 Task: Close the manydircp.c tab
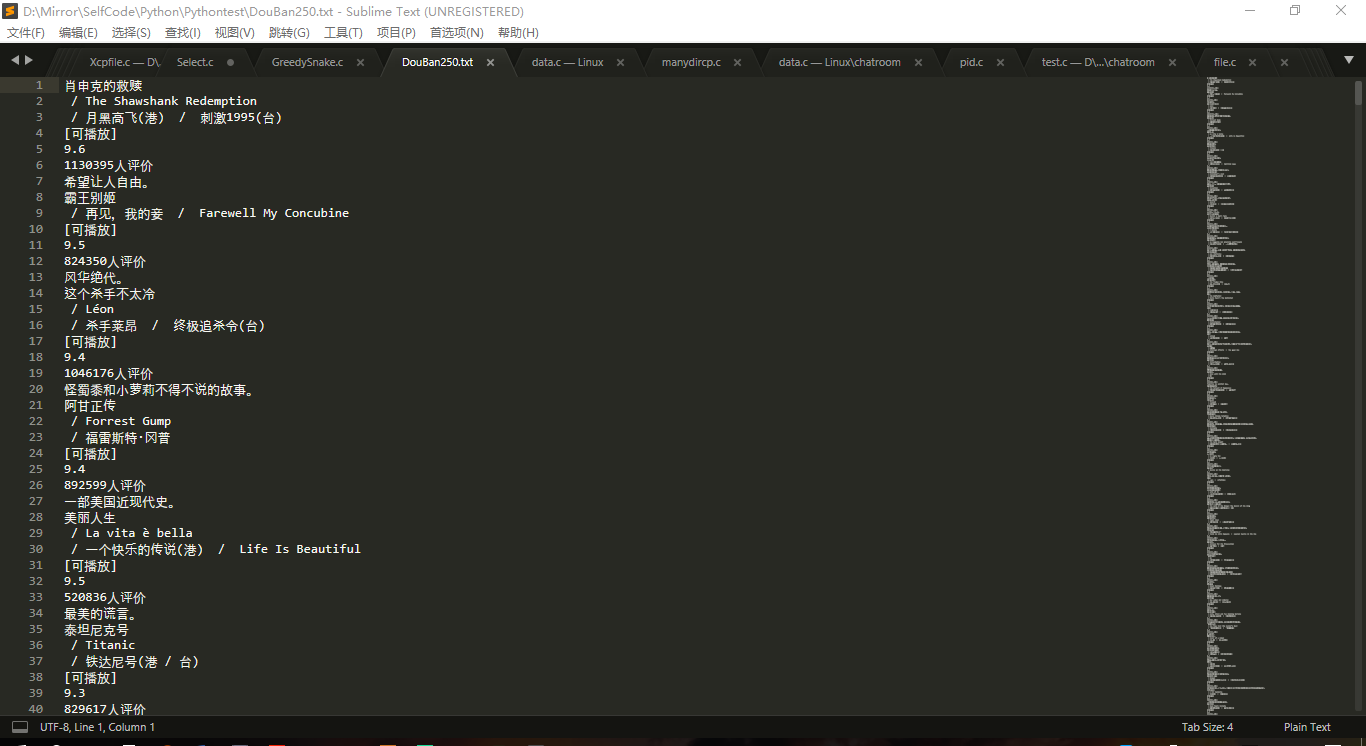pyautogui.click(x=737, y=62)
